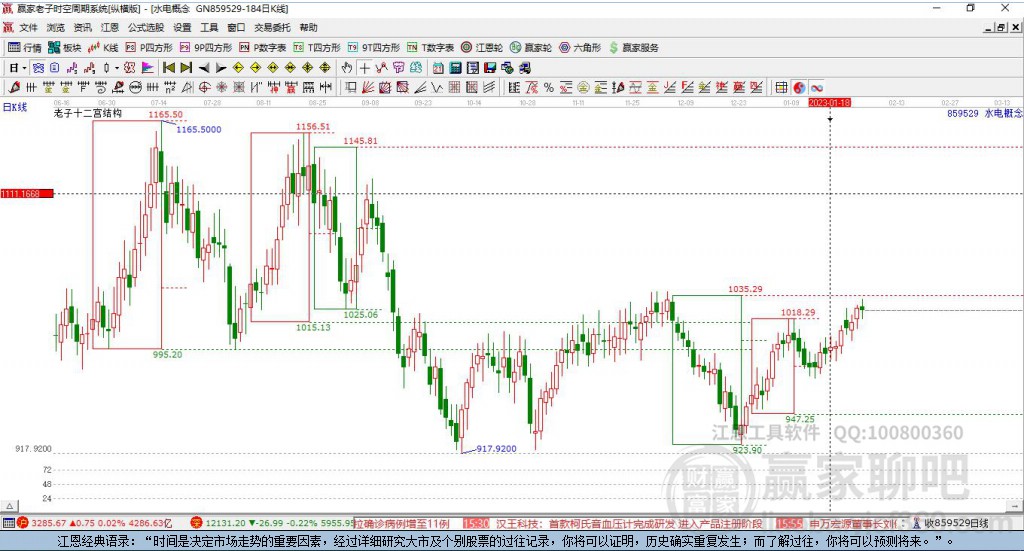Screen dimensions: 1024x551
Task: Click the save floppy disk icon
Action: 490,68
